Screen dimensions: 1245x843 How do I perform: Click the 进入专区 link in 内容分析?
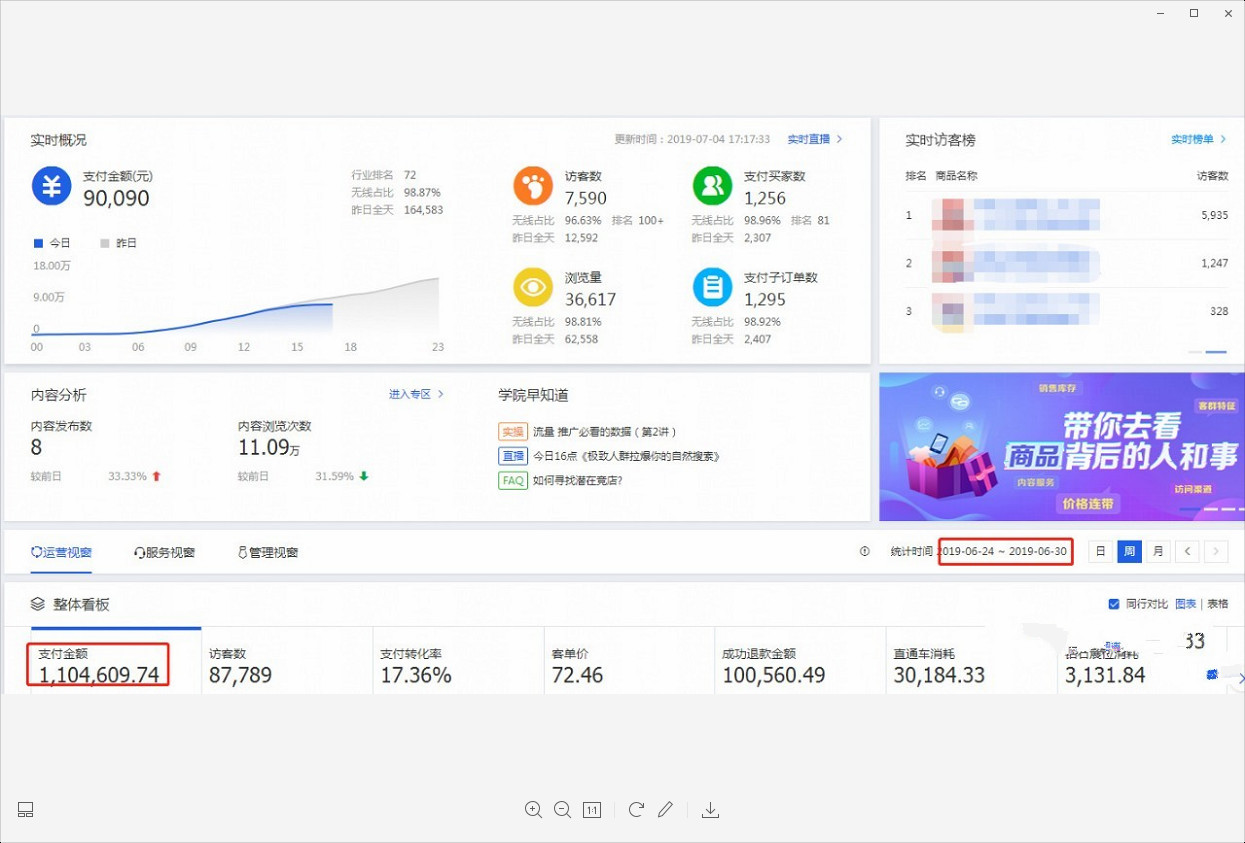[x=412, y=394]
